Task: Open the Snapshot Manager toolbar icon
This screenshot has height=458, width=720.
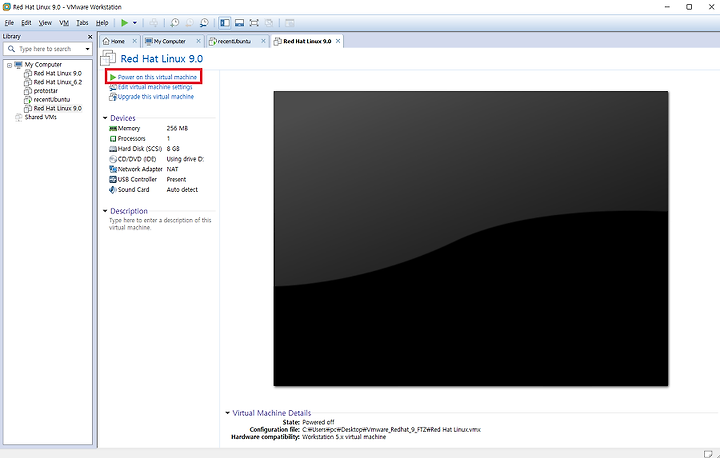Action: 204,23
